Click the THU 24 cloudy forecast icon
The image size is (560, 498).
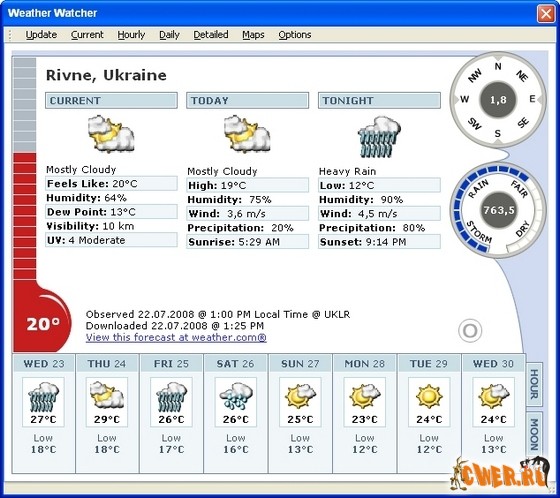click(x=107, y=395)
